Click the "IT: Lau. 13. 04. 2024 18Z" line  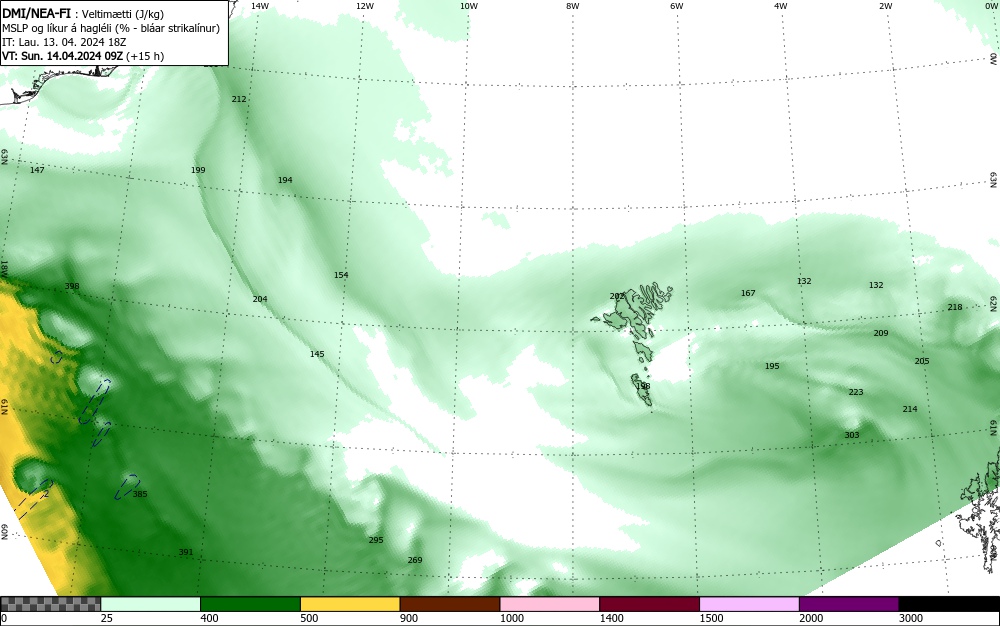click(x=64, y=42)
